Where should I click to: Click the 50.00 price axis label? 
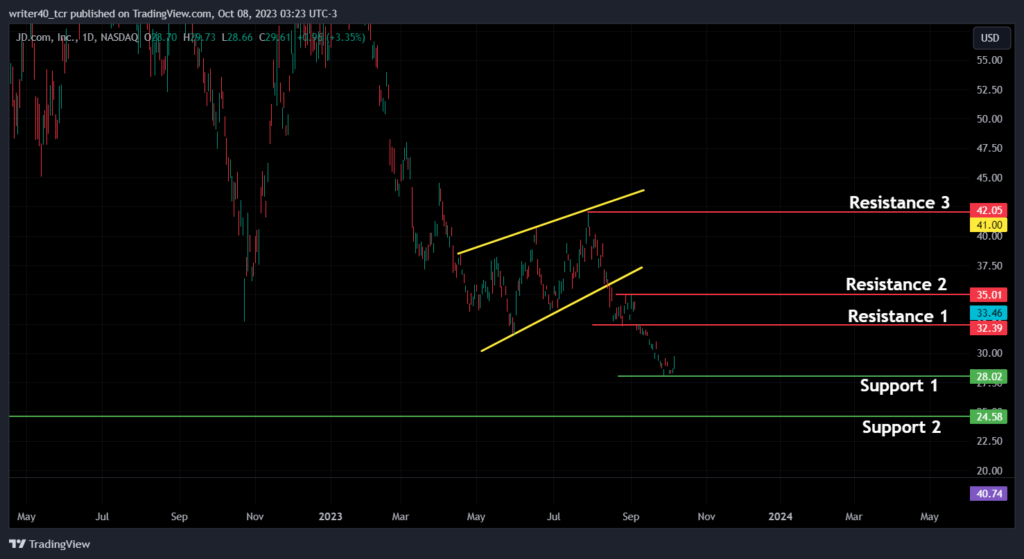tap(989, 119)
